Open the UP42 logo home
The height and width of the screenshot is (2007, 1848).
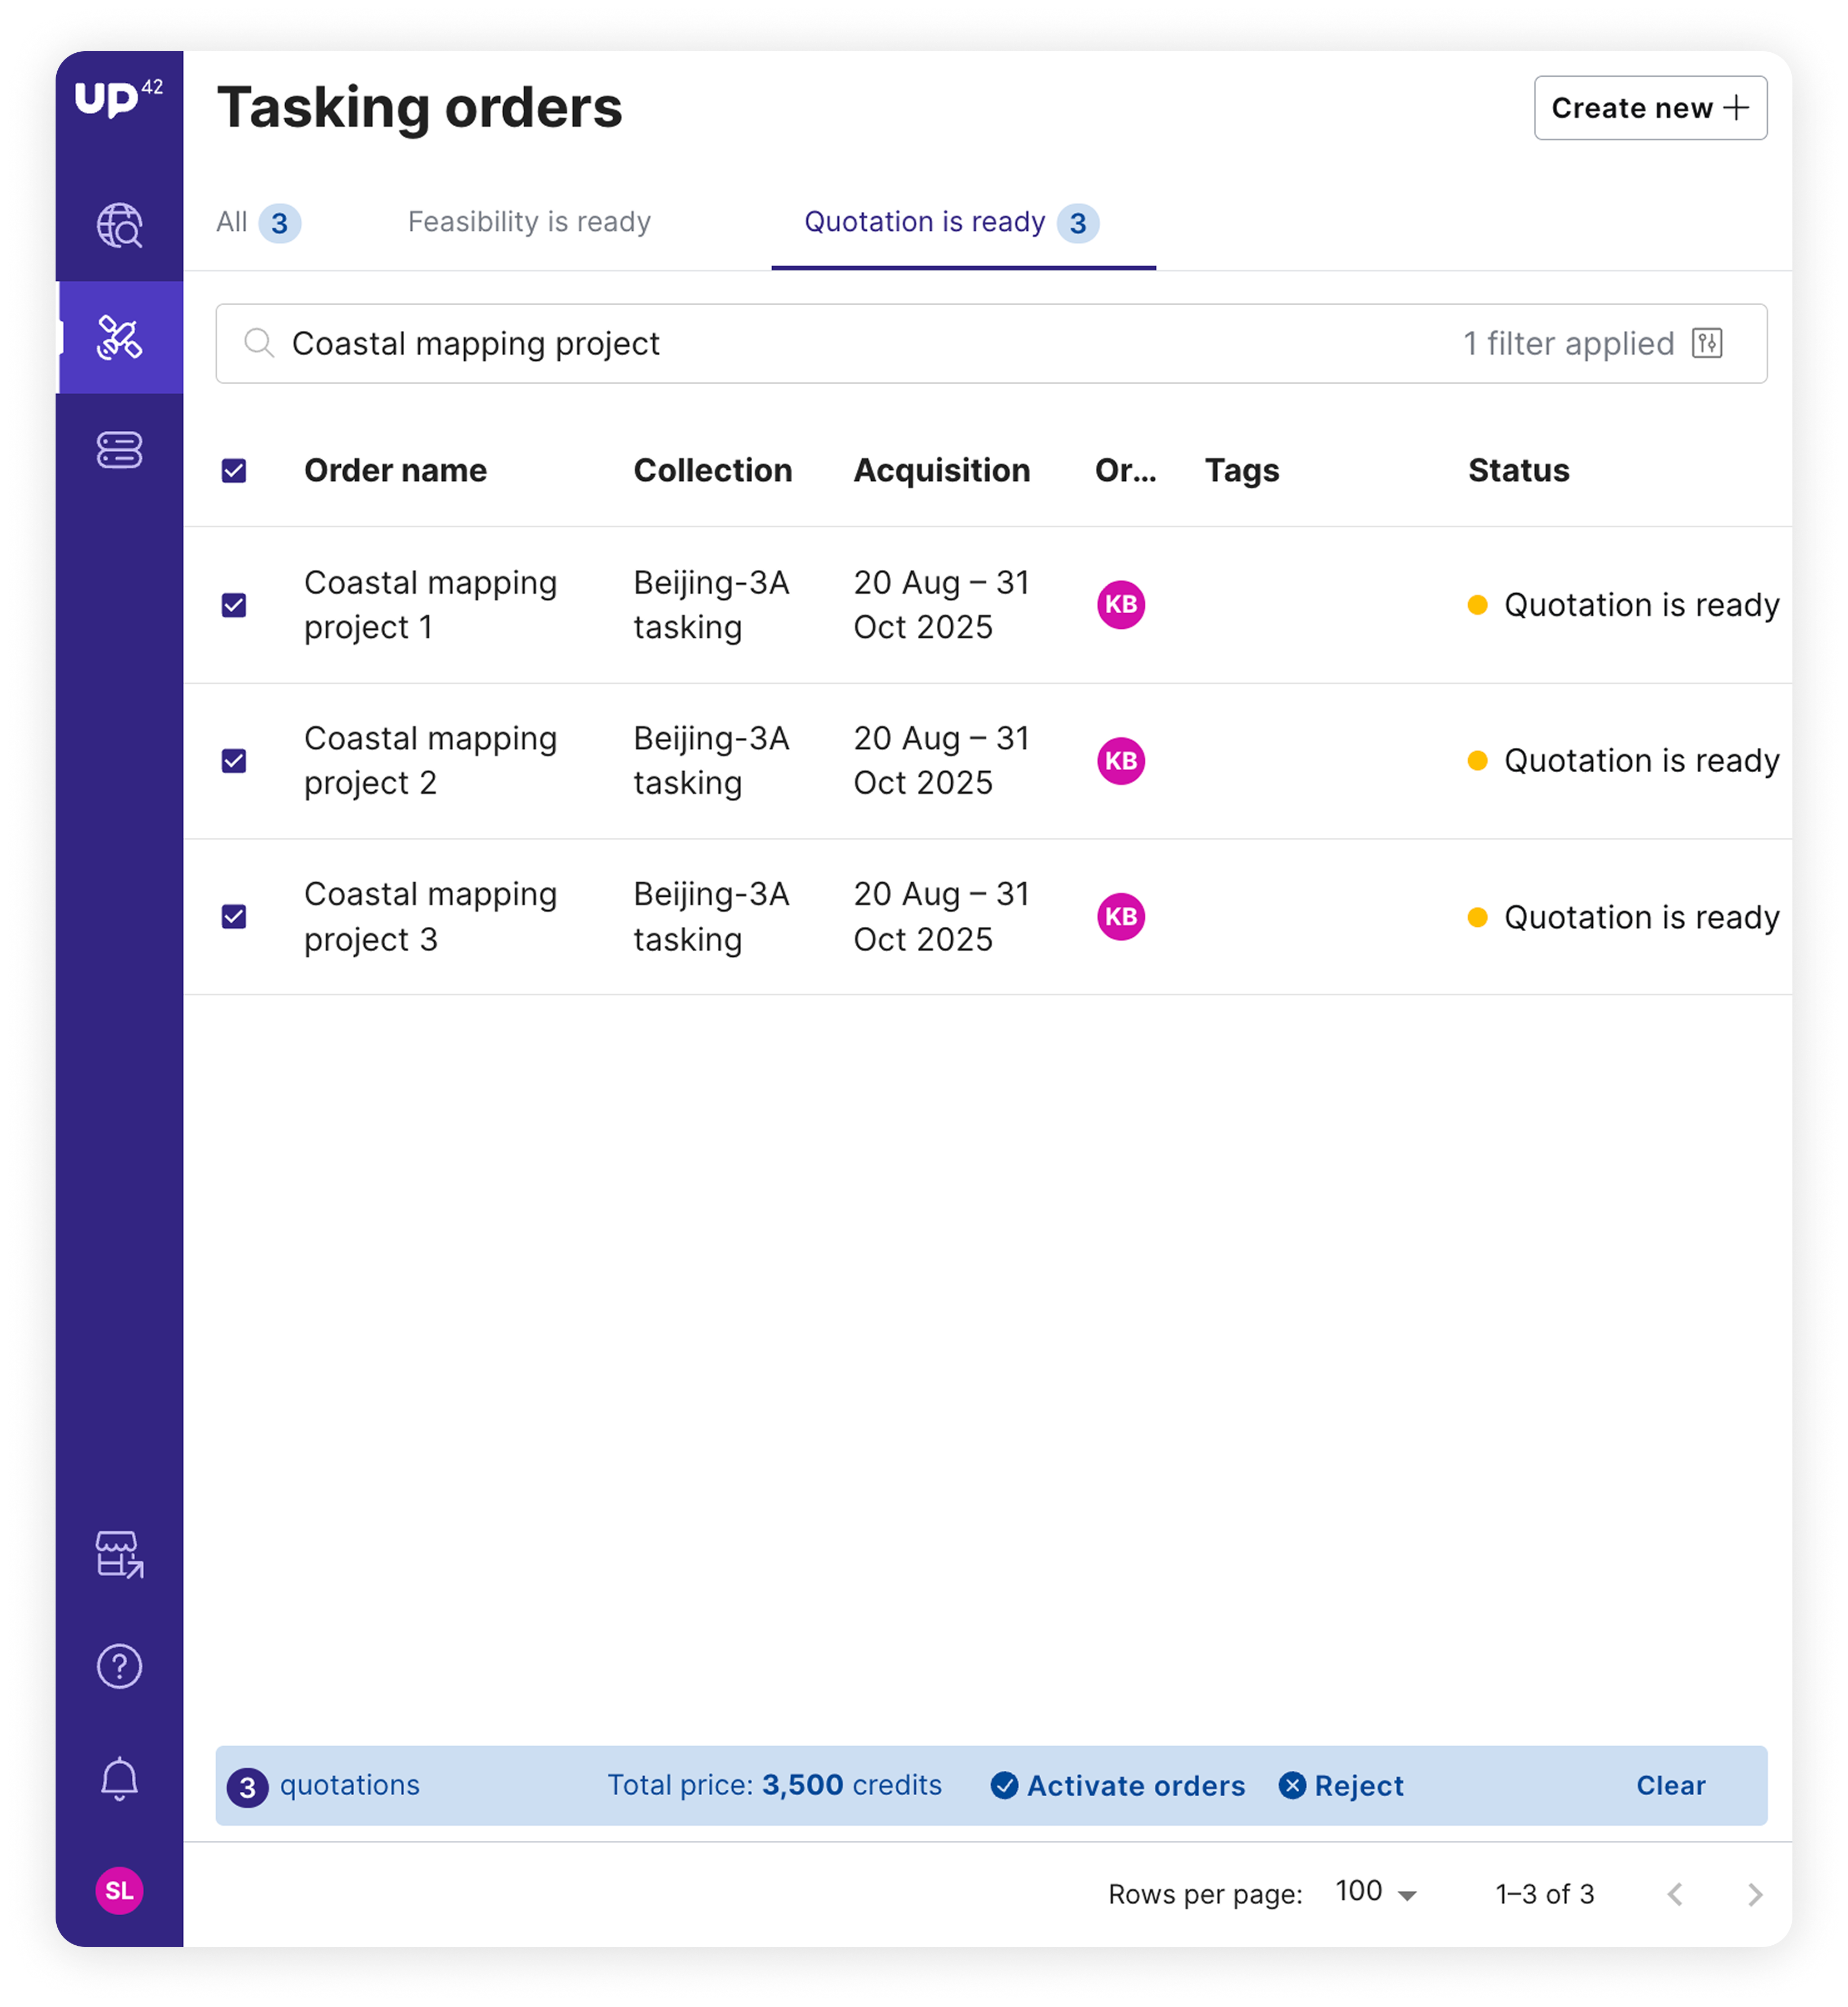118,98
